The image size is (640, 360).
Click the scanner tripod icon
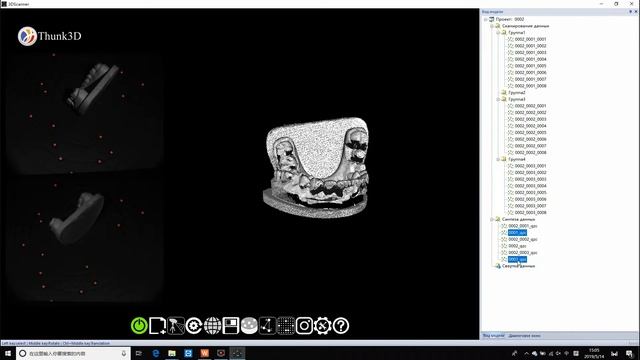(x=176, y=326)
